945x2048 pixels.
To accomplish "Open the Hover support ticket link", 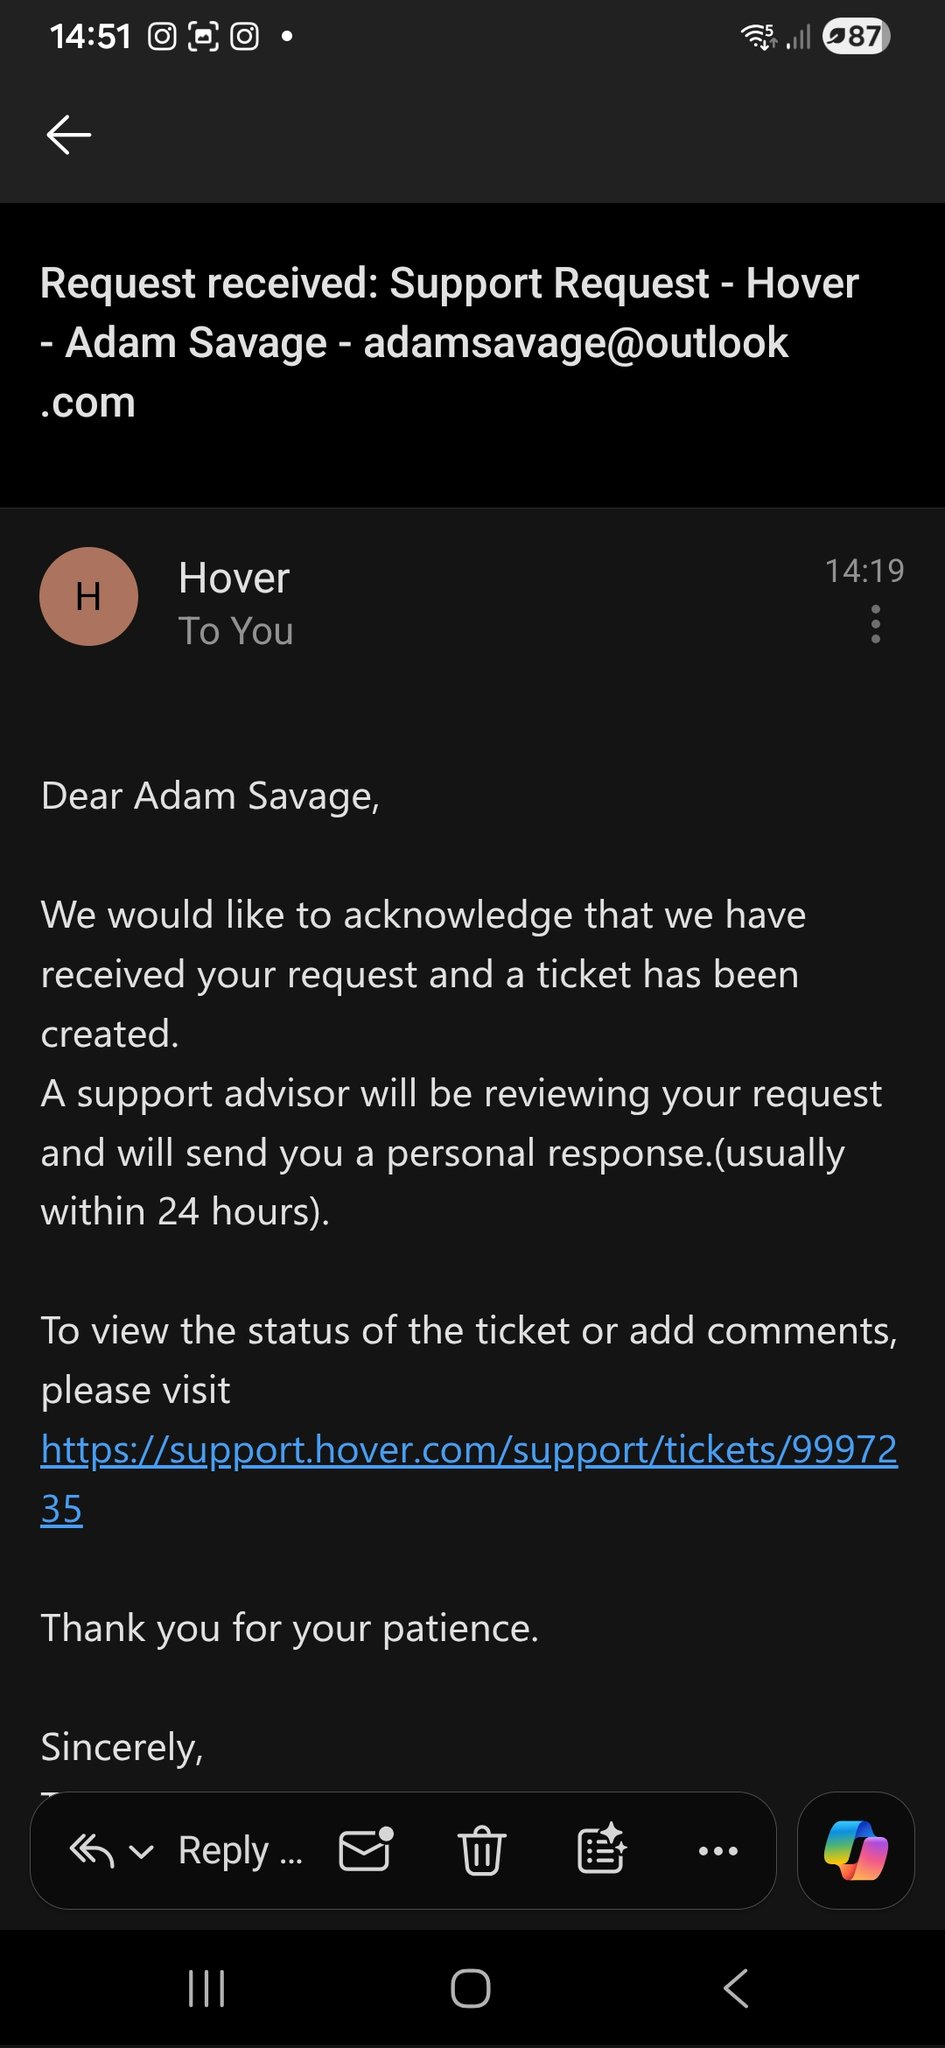I will click(468, 1450).
